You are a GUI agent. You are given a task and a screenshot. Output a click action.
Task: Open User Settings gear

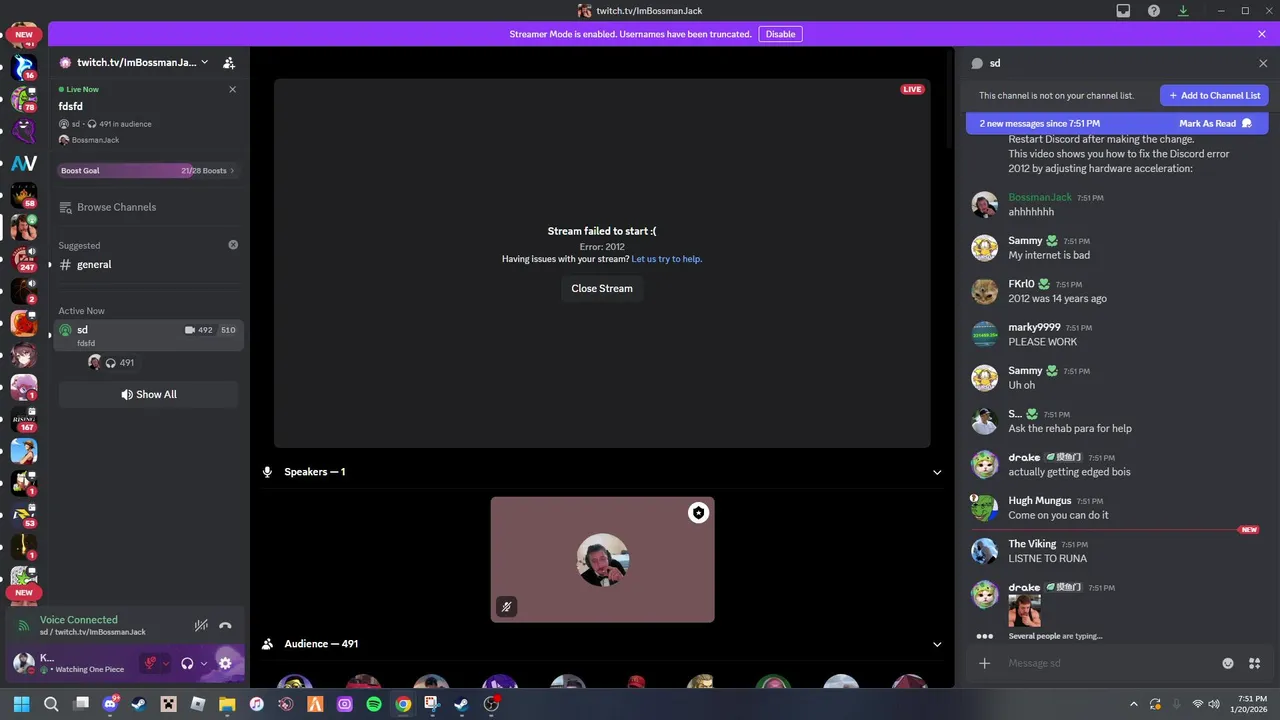(225, 663)
